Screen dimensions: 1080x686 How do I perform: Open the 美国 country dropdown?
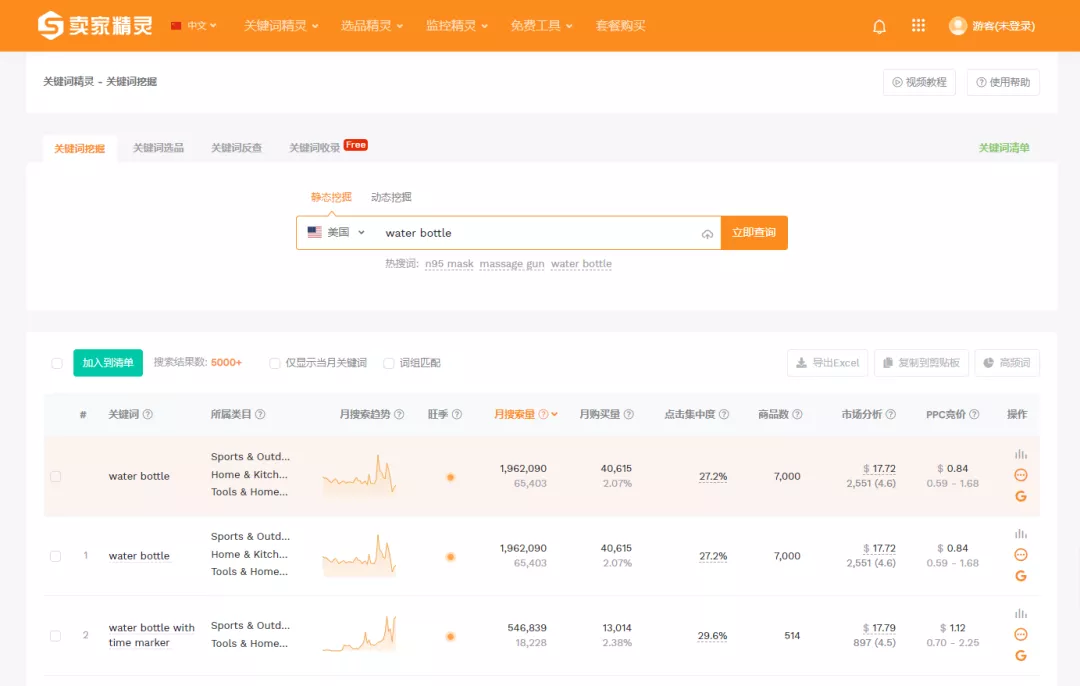337,233
